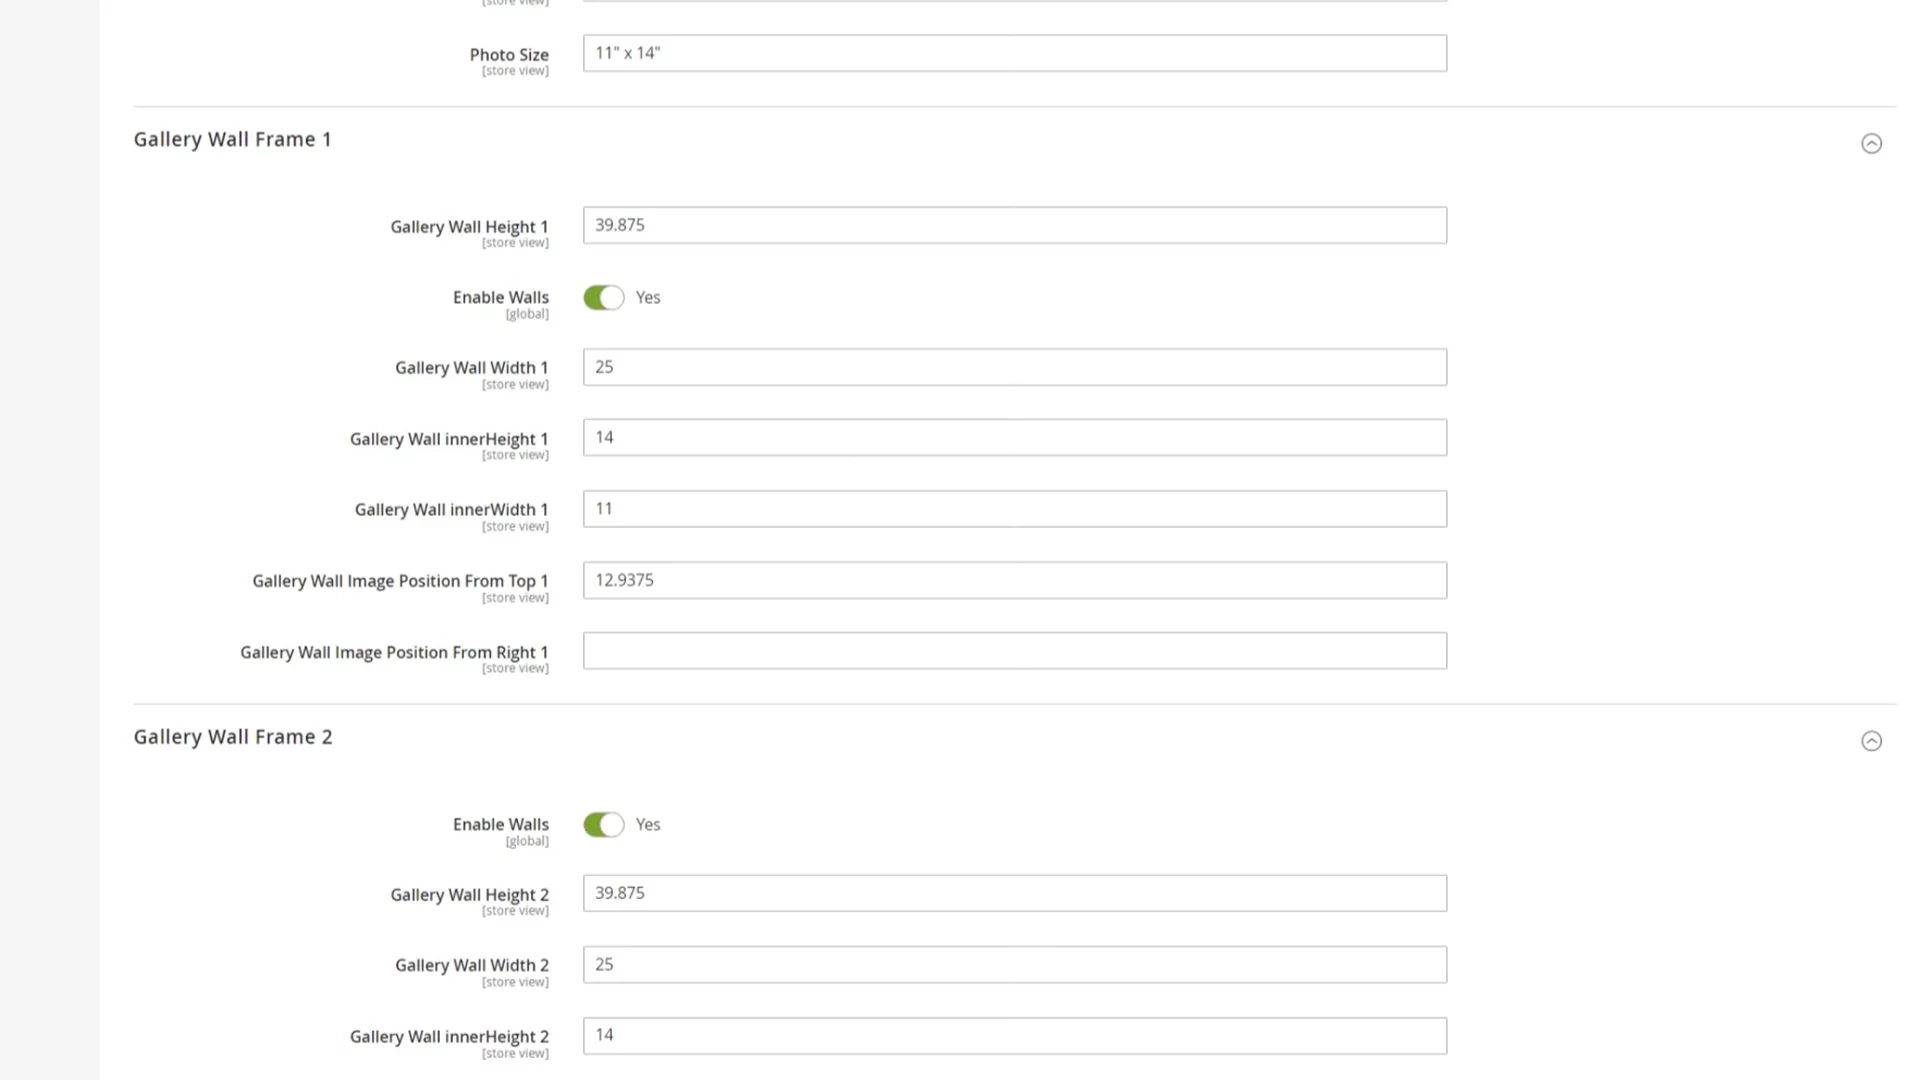The image size is (1920, 1080).
Task: Focus the Gallery Wall innerWidth 1 field
Action: point(1014,509)
